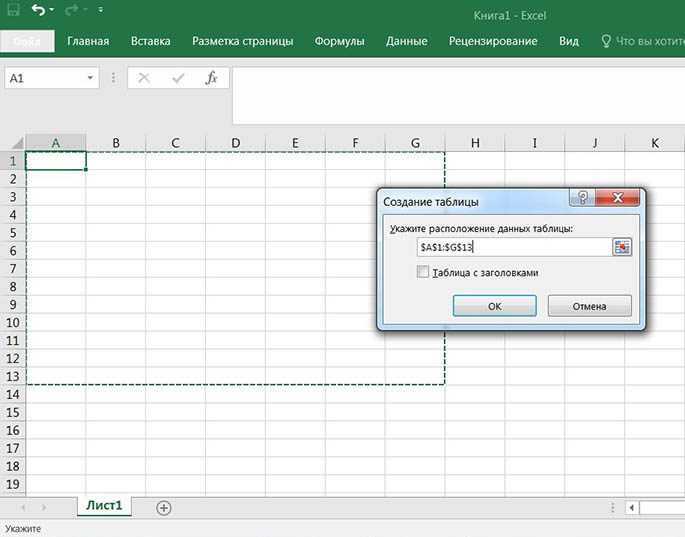Select column C header
This screenshot has width=685, height=537.
tap(176, 143)
